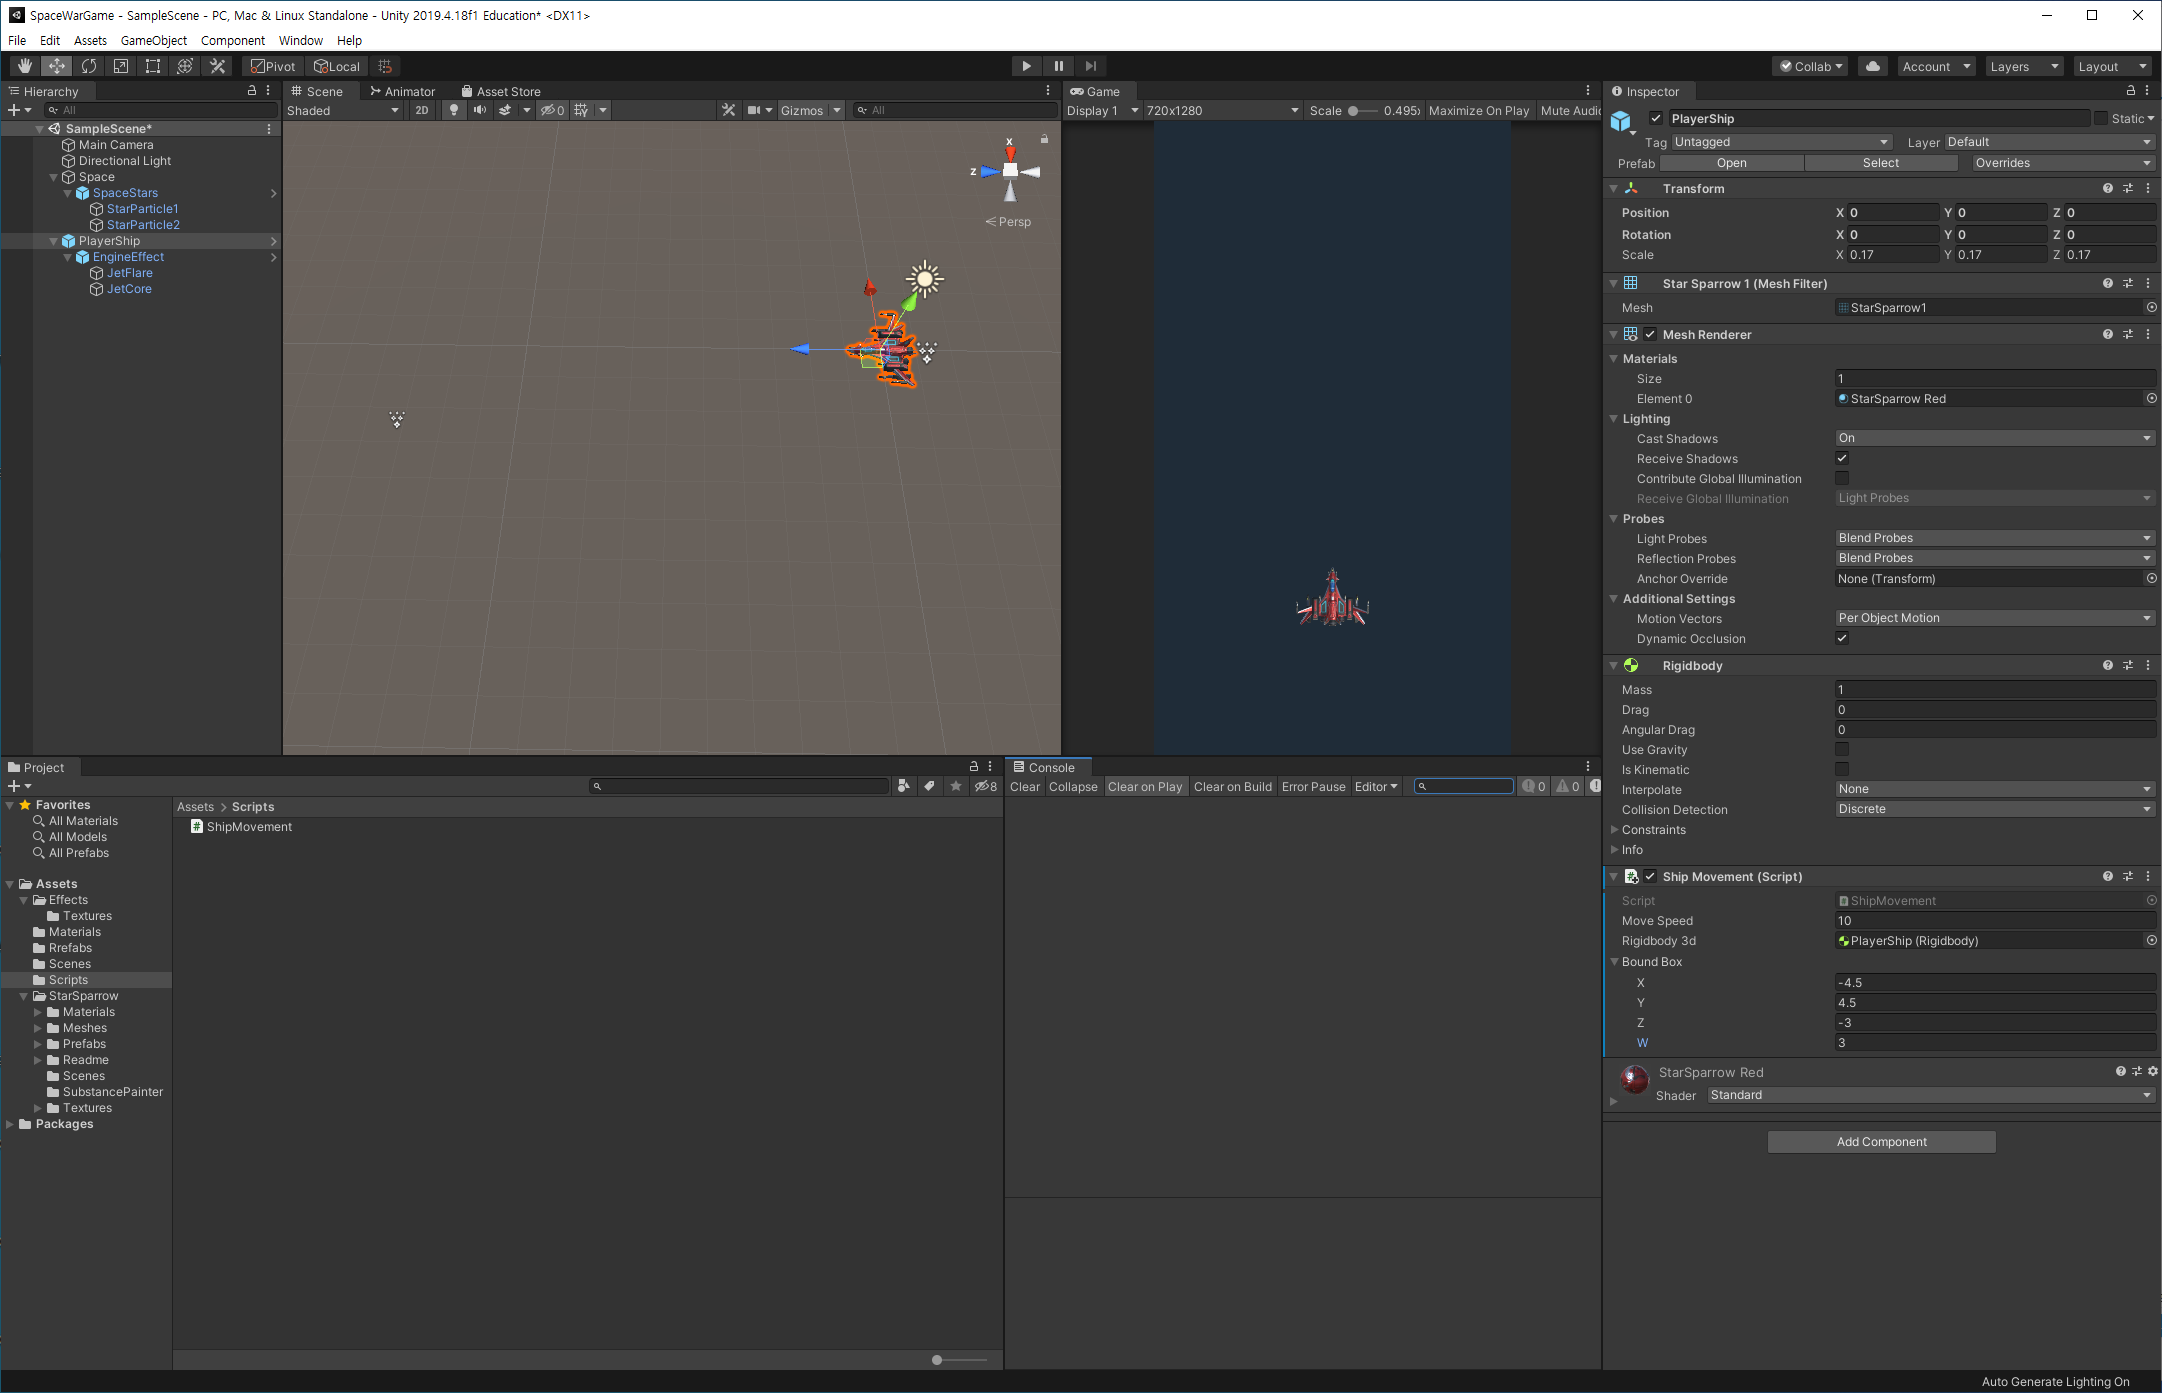Image resolution: width=2162 pixels, height=1393 pixels.
Task: Uncheck Receive Shadows checkbox
Action: tap(1842, 458)
